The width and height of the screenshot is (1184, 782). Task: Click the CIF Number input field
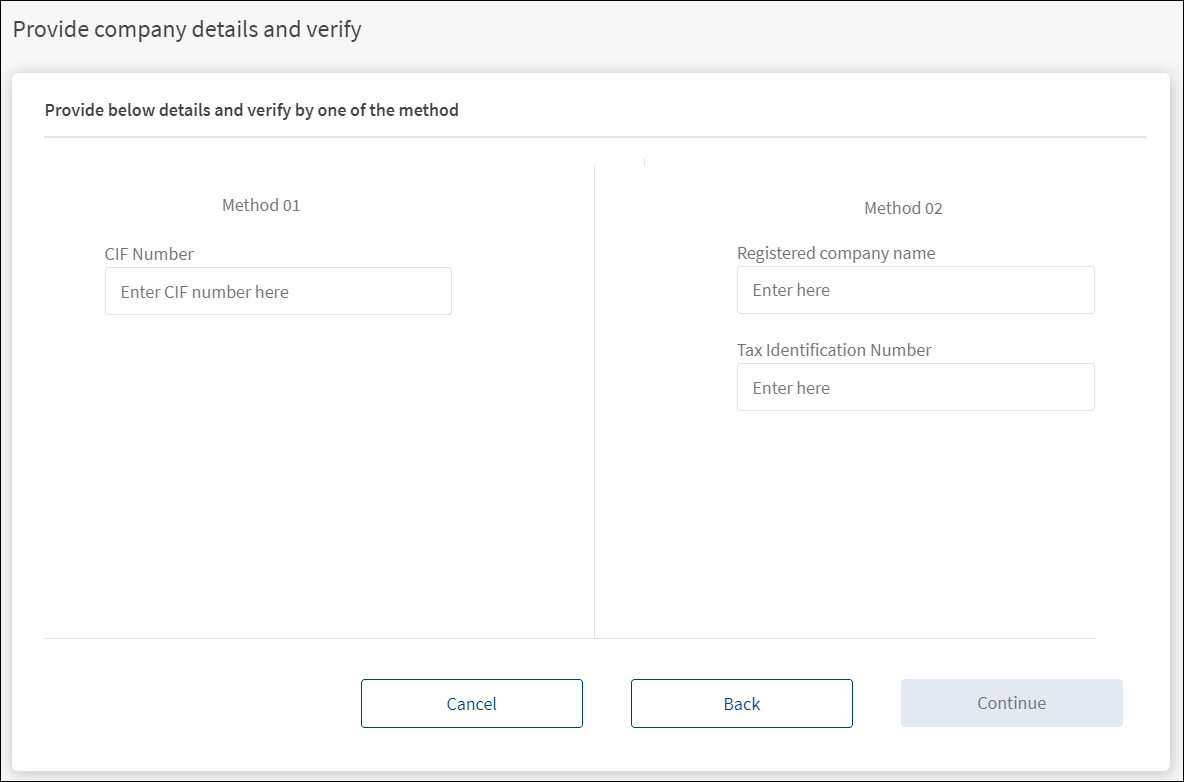(x=278, y=291)
